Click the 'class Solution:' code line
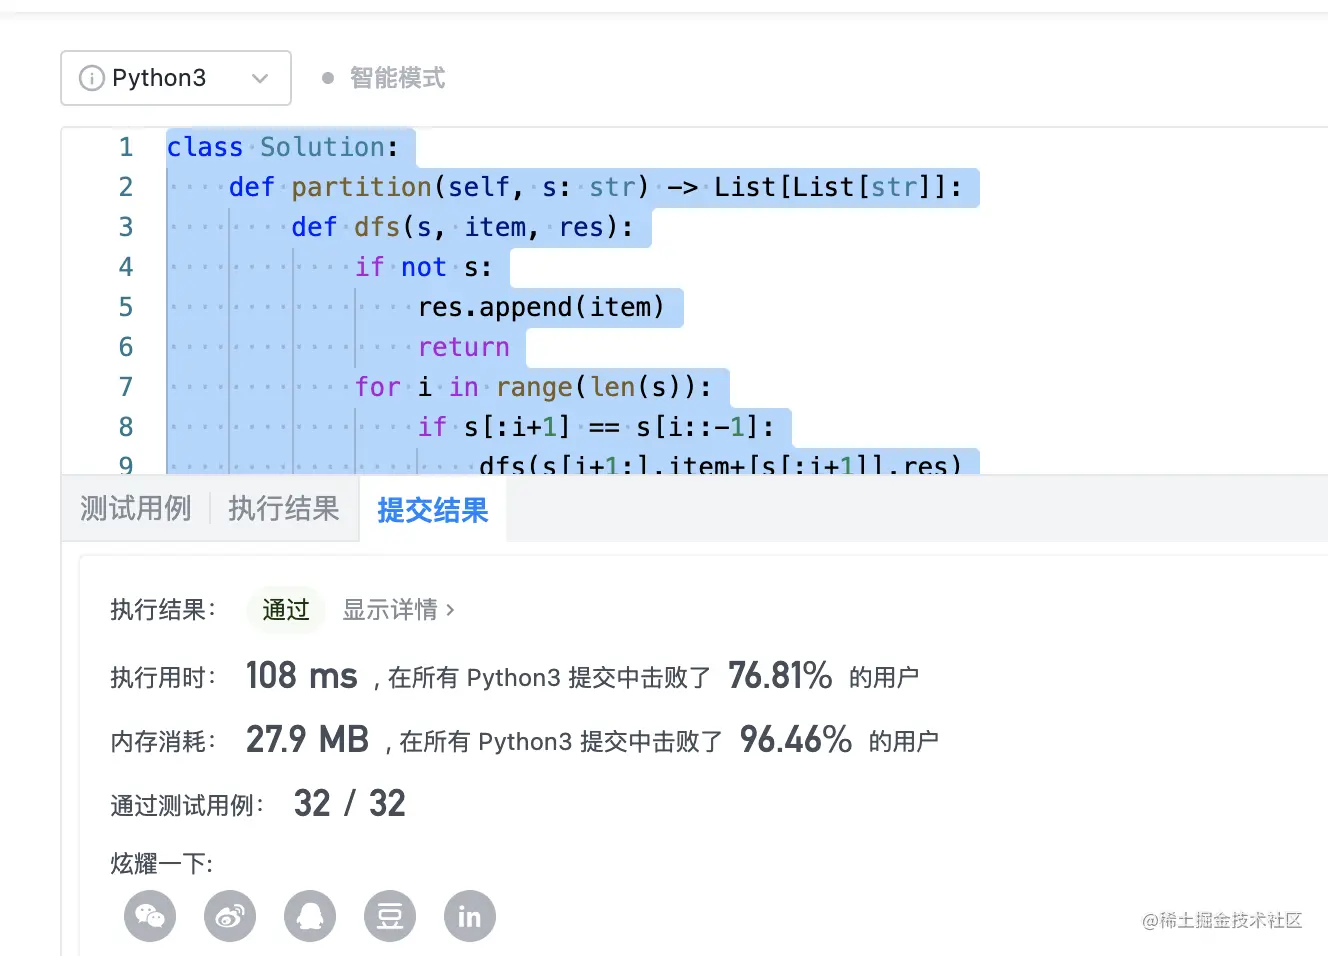This screenshot has height=956, width=1328. point(282,147)
